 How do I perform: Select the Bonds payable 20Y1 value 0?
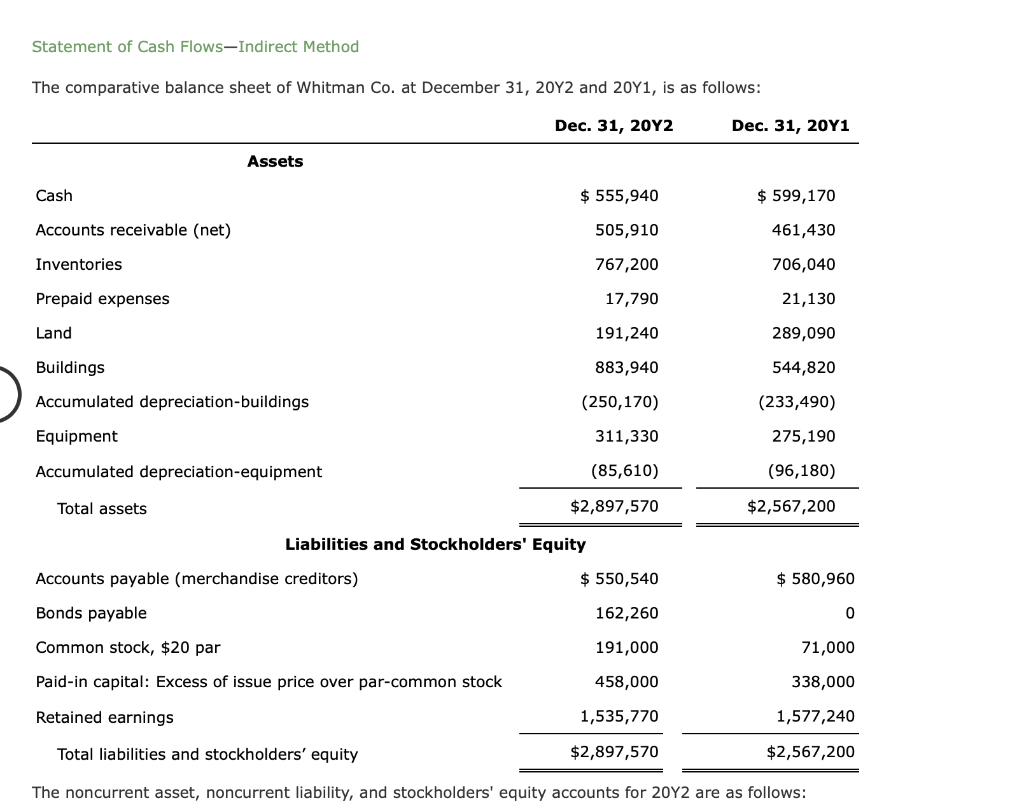coord(850,613)
